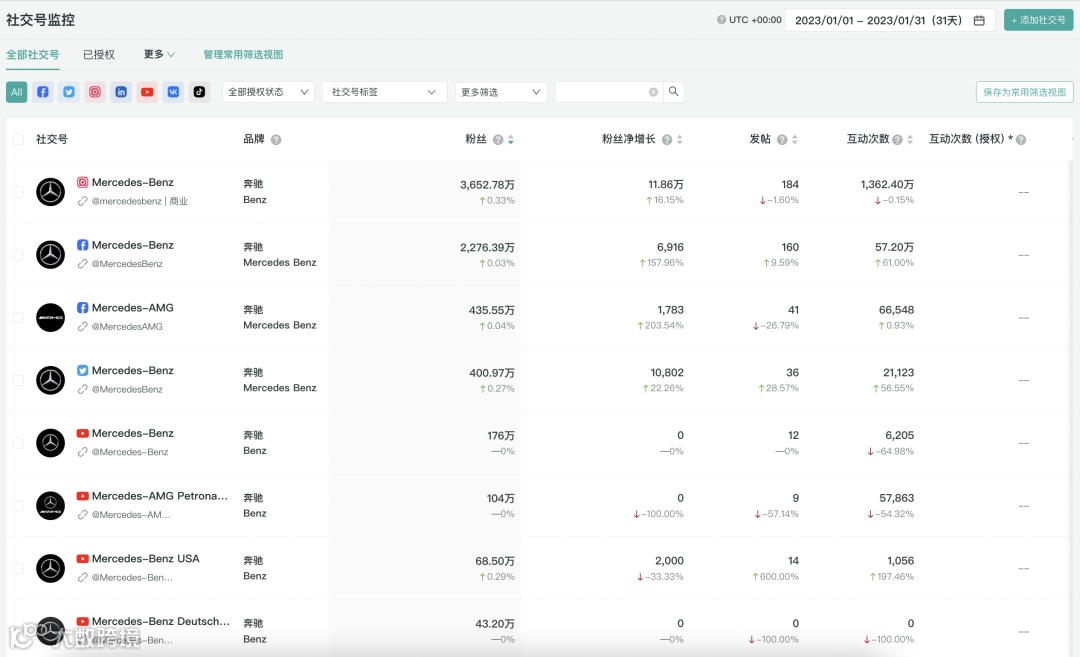1080x657 pixels.
Task: Clear the search field with x icon
Action: tap(653, 92)
